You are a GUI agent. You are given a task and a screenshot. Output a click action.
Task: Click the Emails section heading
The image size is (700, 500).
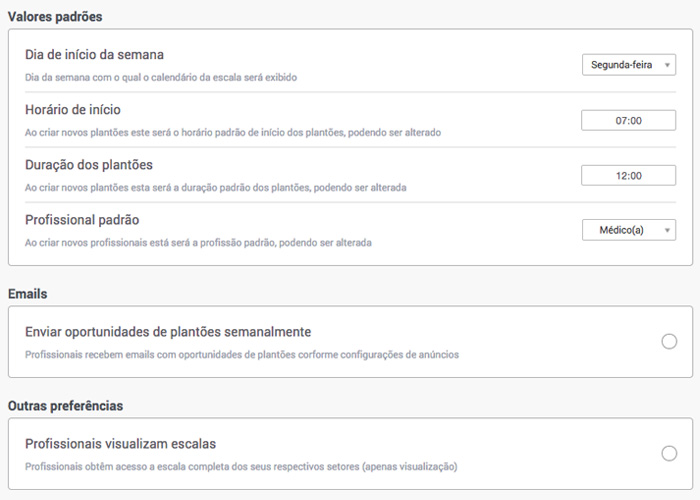tap(28, 294)
